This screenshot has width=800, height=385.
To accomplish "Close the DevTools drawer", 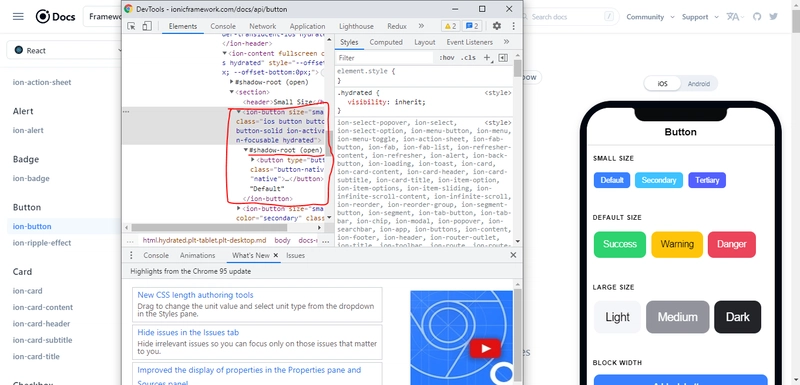I will tap(513, 255).
